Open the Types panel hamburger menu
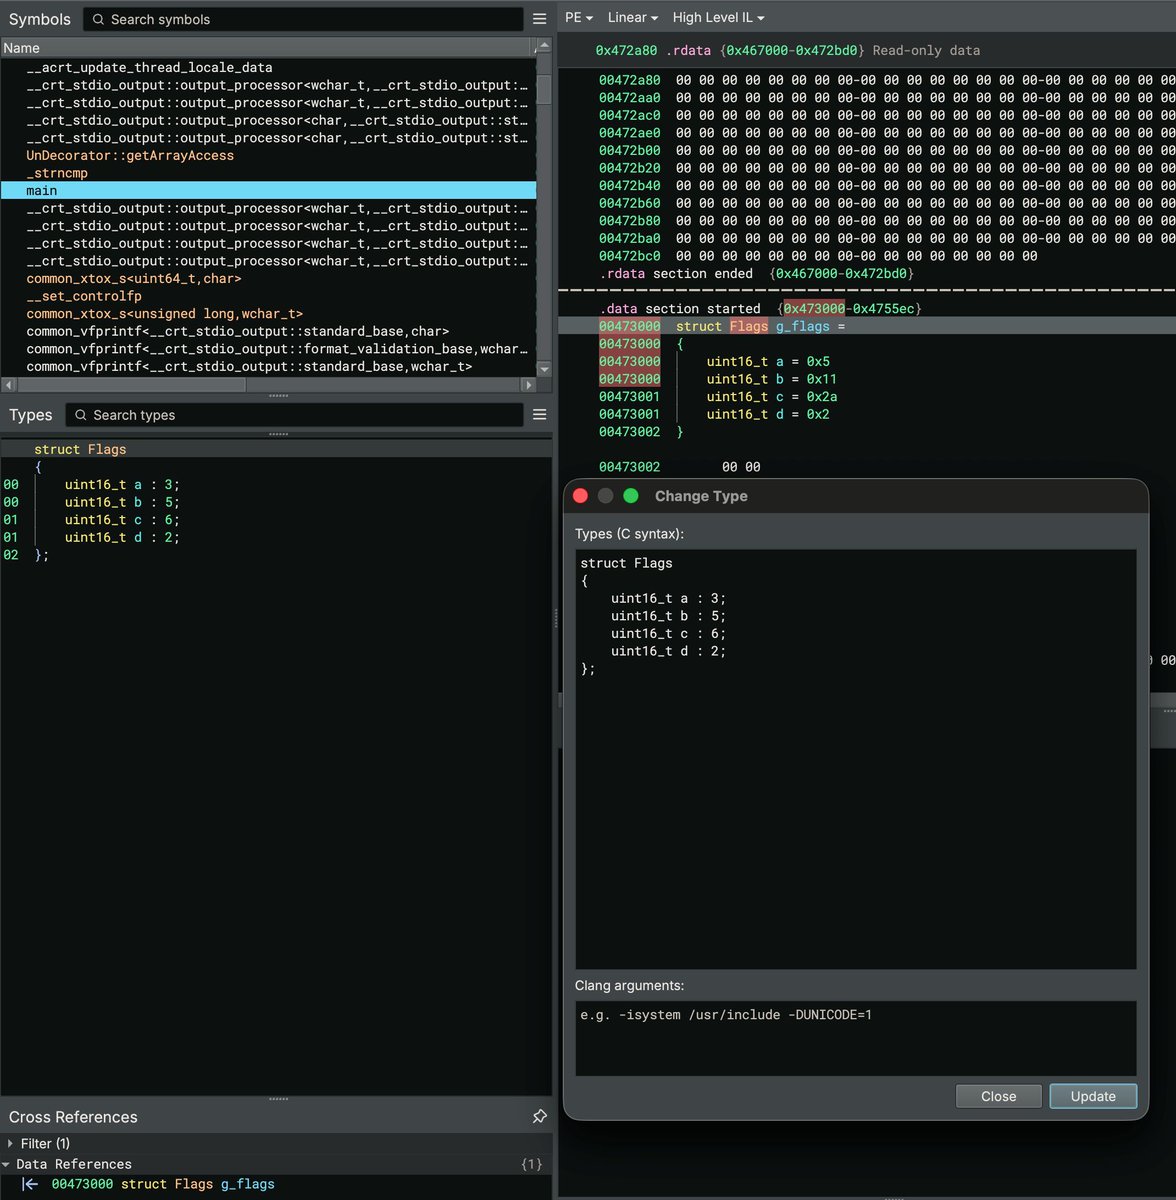Image resolution: width=1176 pixels, height=1200 pixels. (539, 414)
